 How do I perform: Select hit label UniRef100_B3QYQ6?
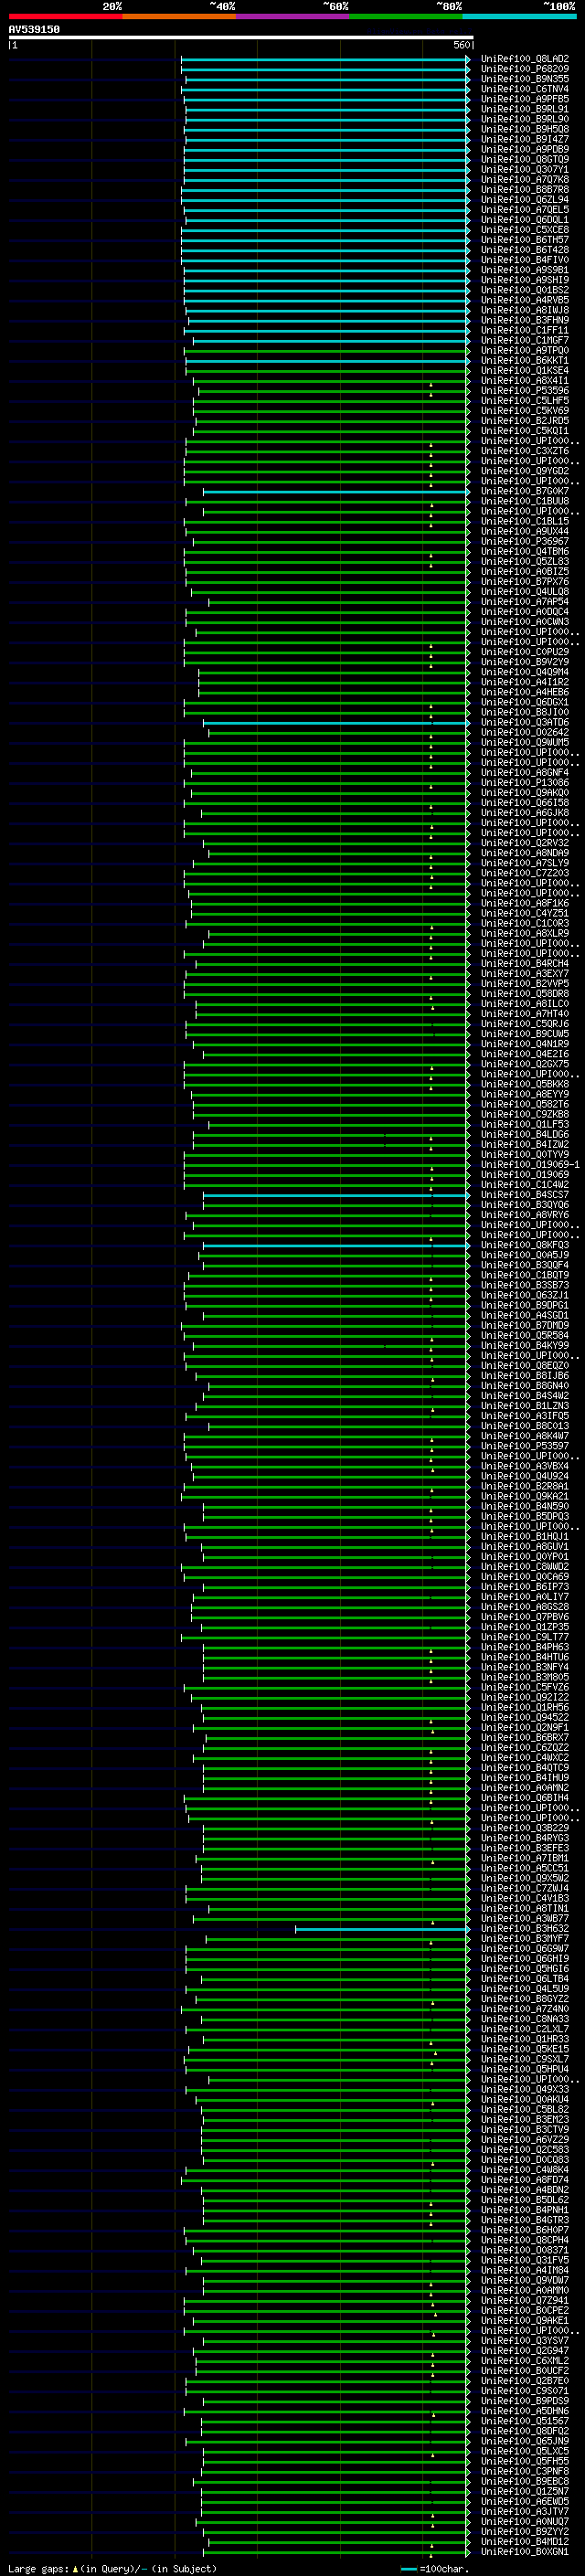tap(524, 1205)
